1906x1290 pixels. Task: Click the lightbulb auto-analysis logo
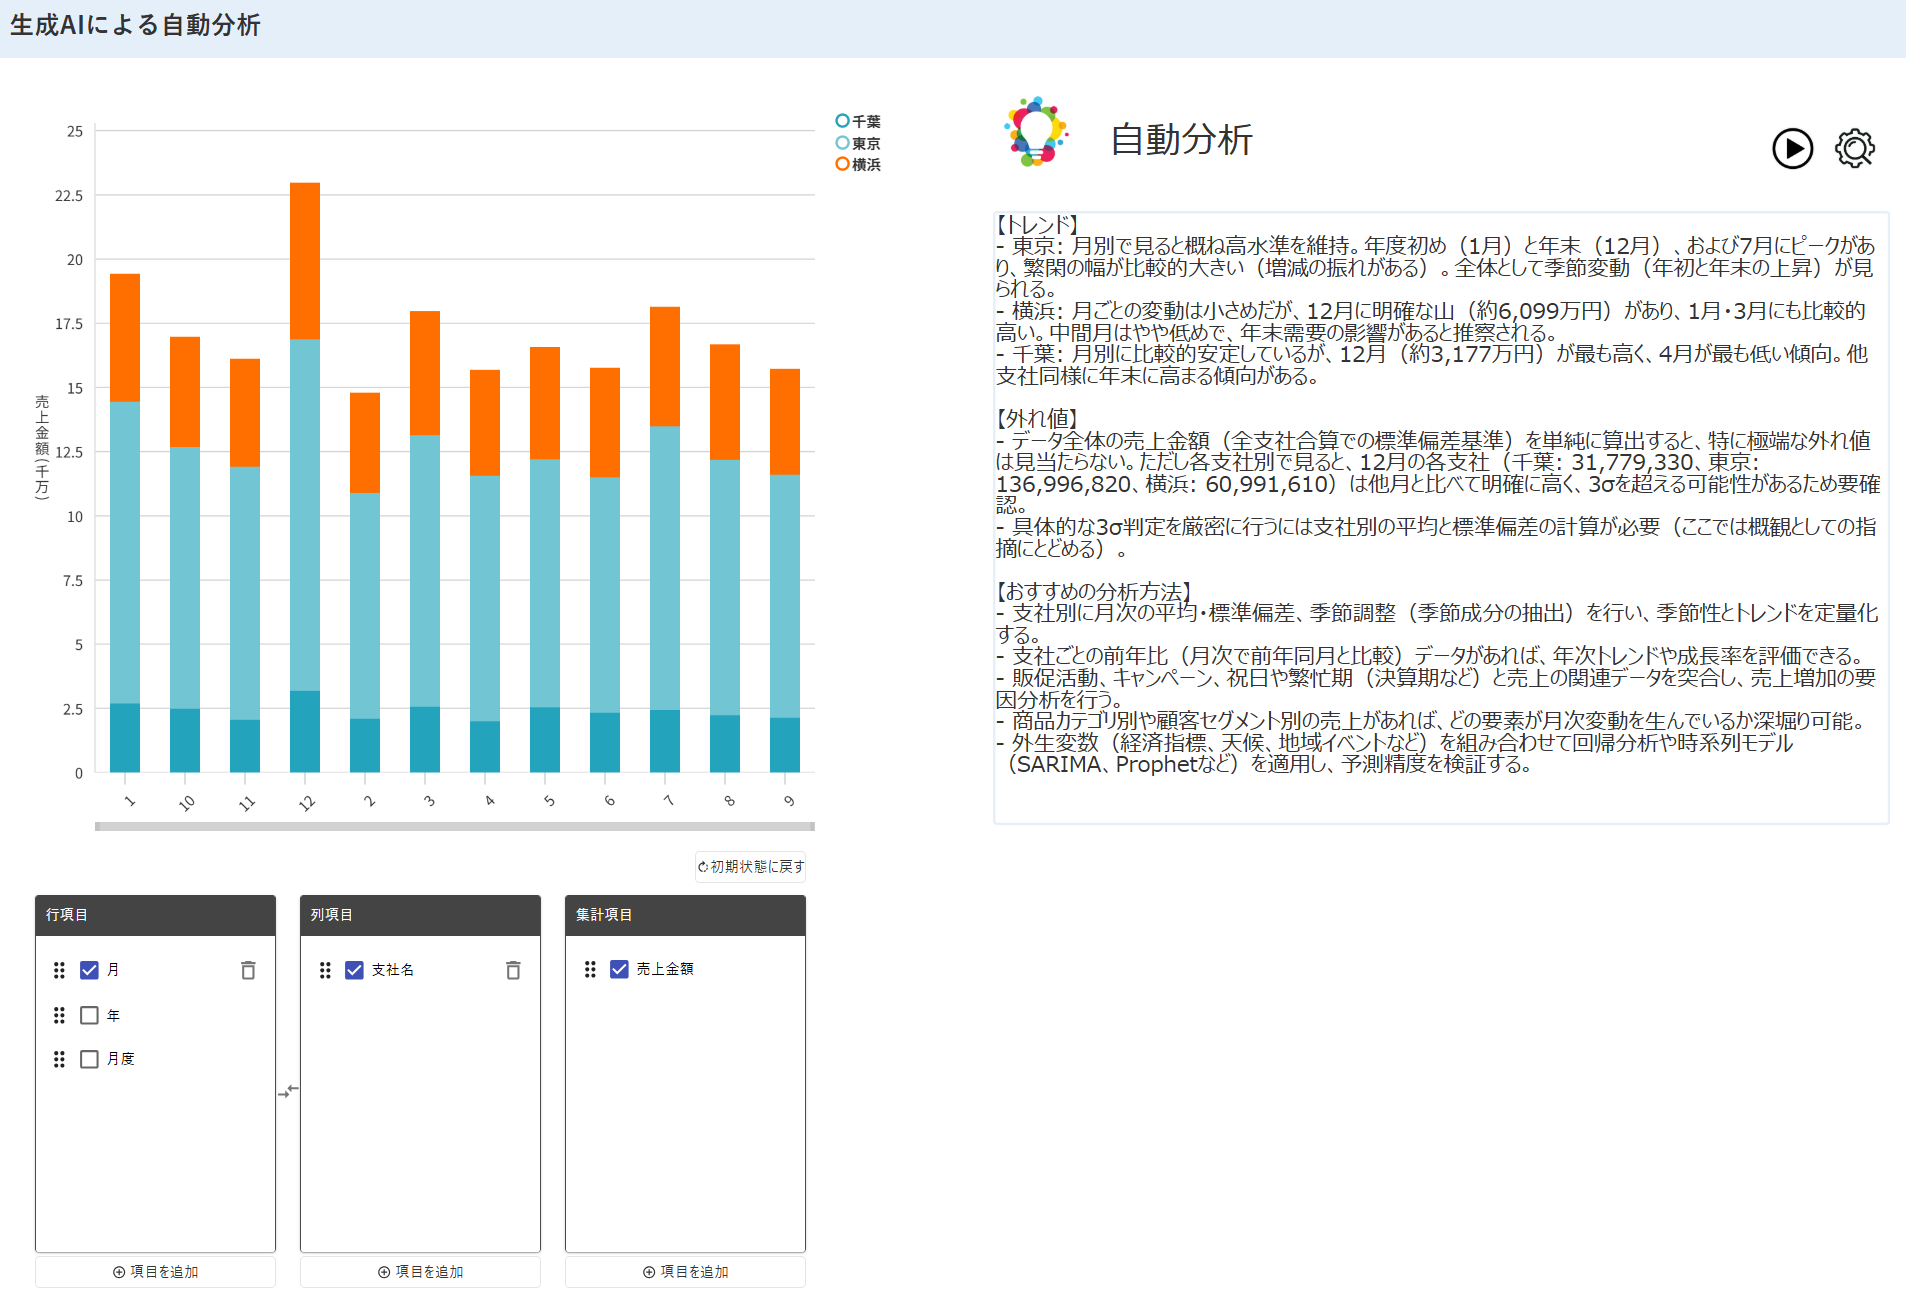click(1036, 132)
